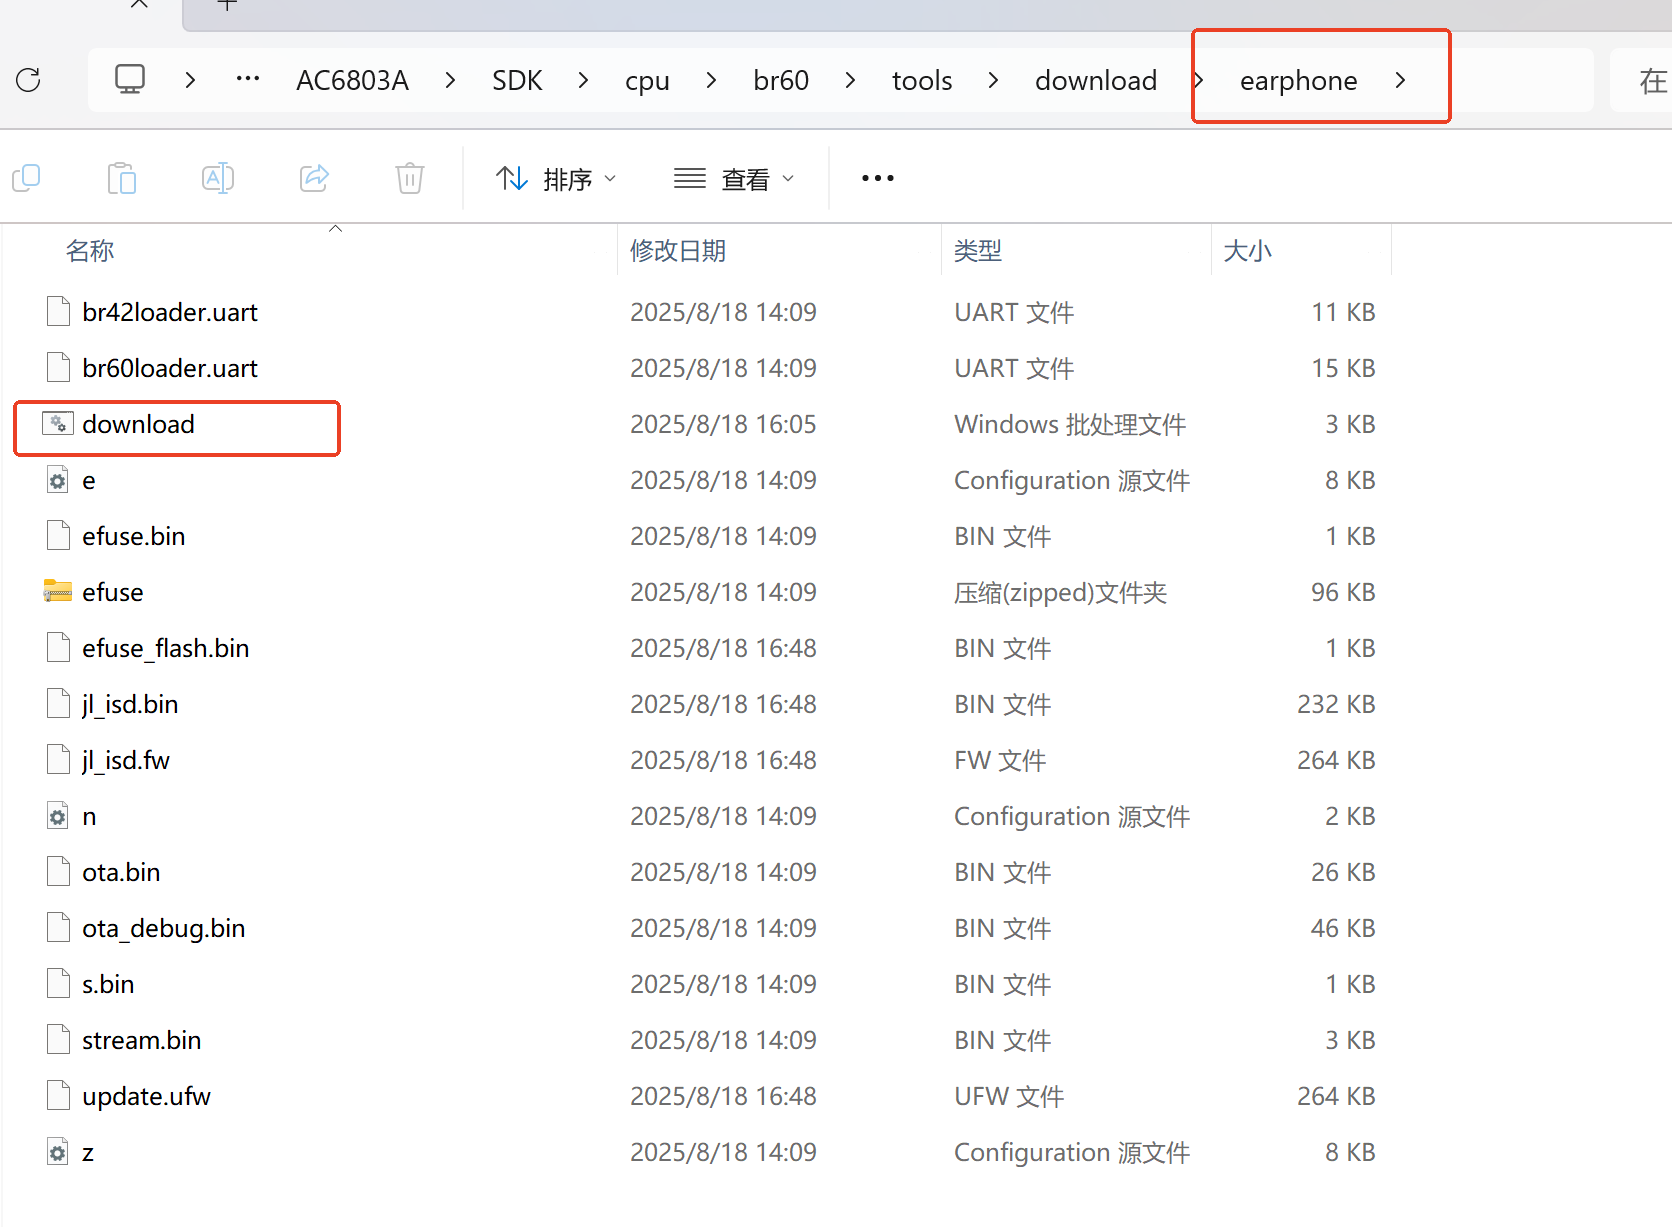
Task: Go to br60 folder in breadcrumb
Action: (x=781, y=80)
